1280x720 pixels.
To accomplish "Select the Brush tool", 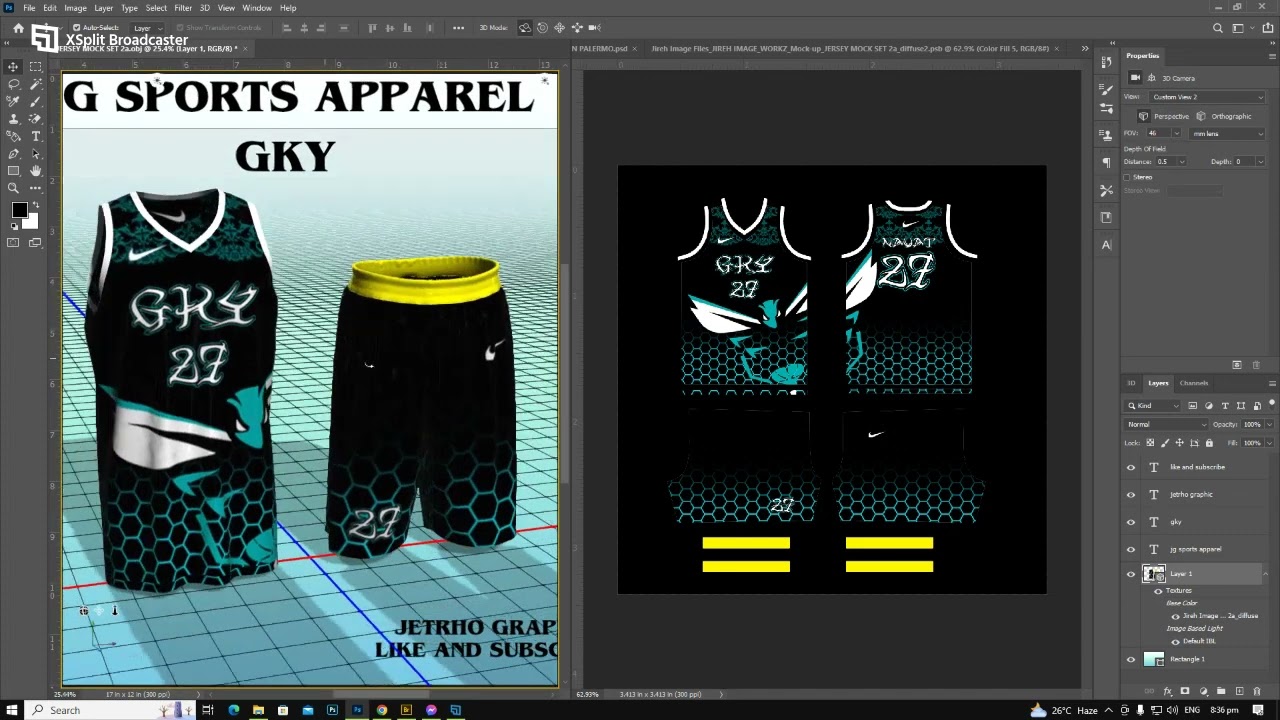I will 36,101.
